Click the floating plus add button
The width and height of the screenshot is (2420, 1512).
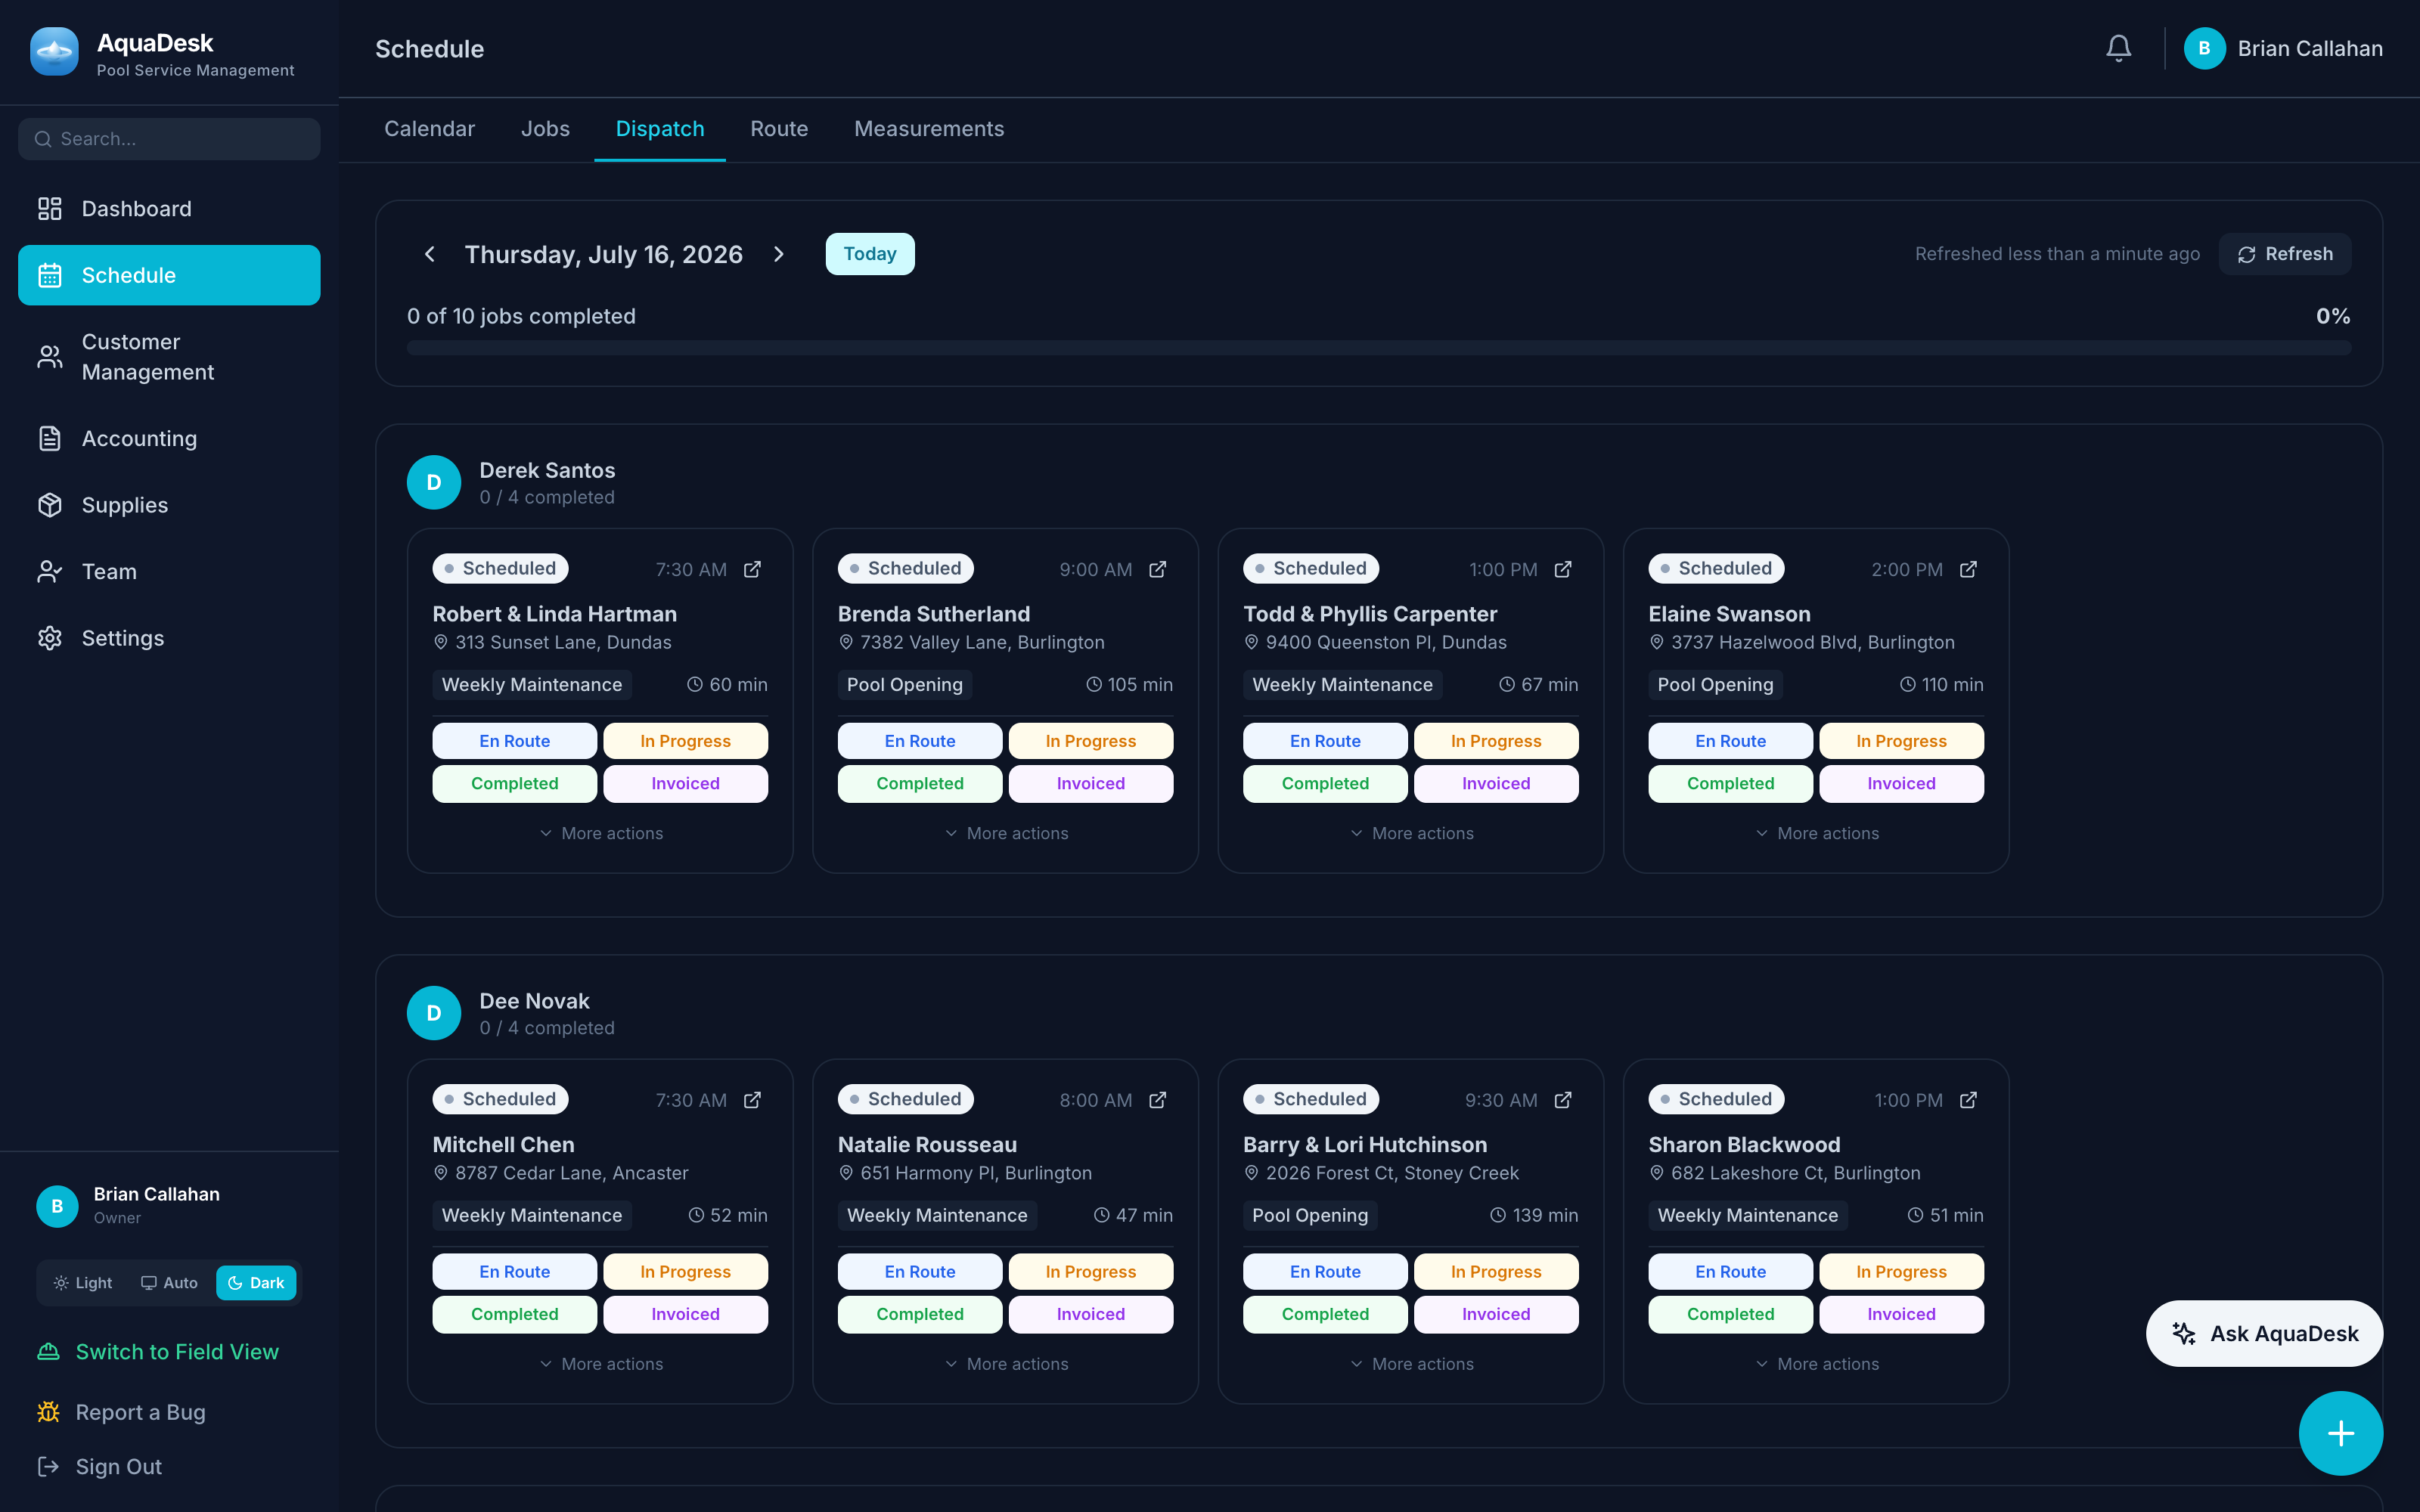click(2340, 1433)
